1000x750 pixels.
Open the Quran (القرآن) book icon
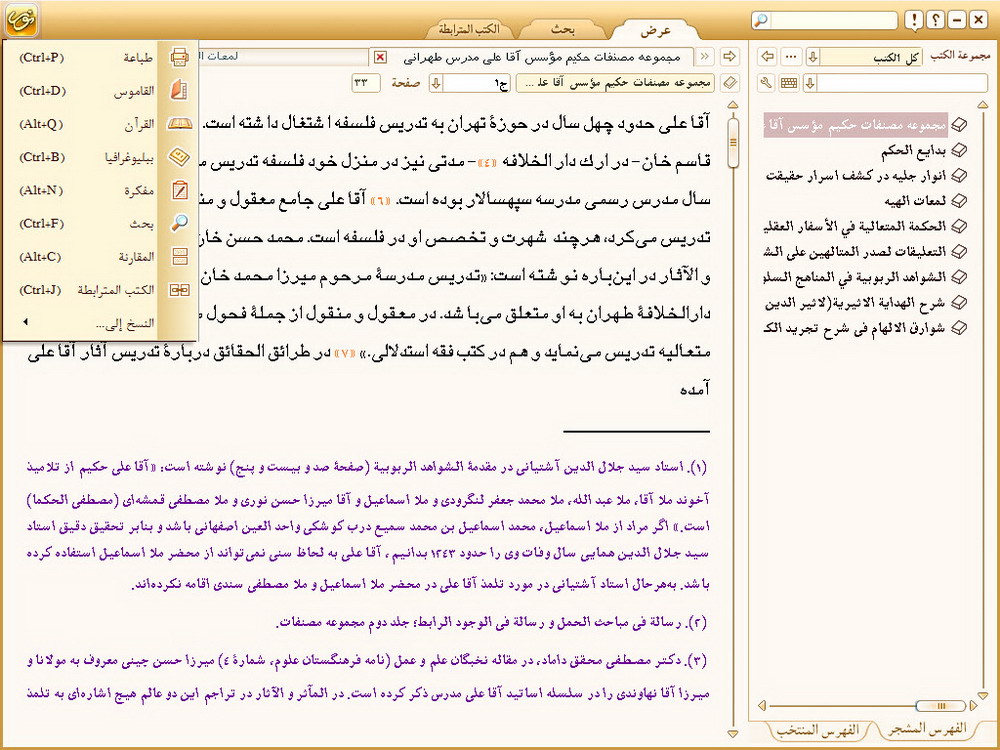[x=179, y=124]
